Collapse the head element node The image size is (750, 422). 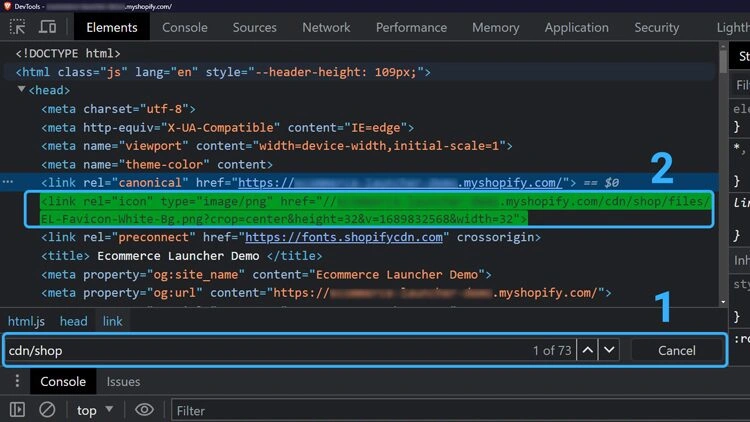[x=22, y=90]
